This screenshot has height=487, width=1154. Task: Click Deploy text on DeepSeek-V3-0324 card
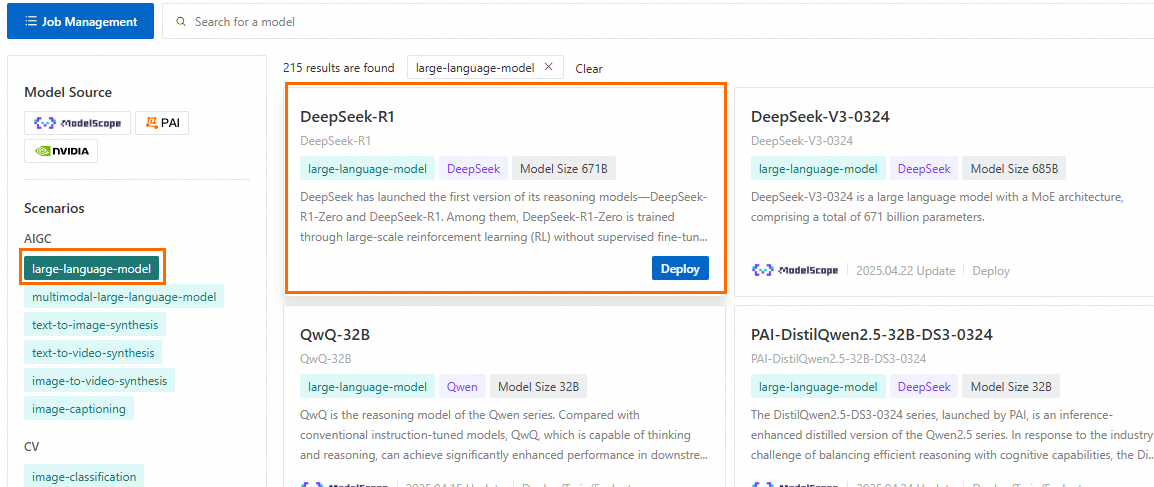991,271
